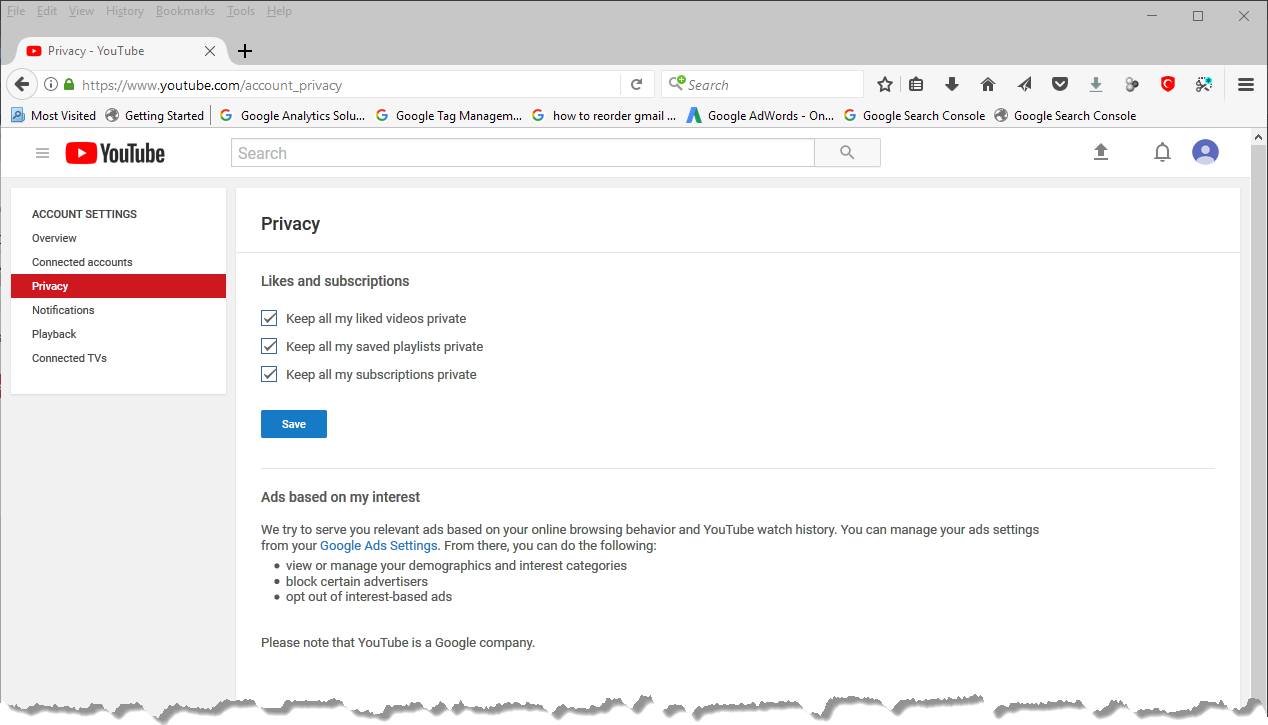Click the YouTube logo
The height and width of the screenshot is (725, 1268).
[x=116, y=153]
